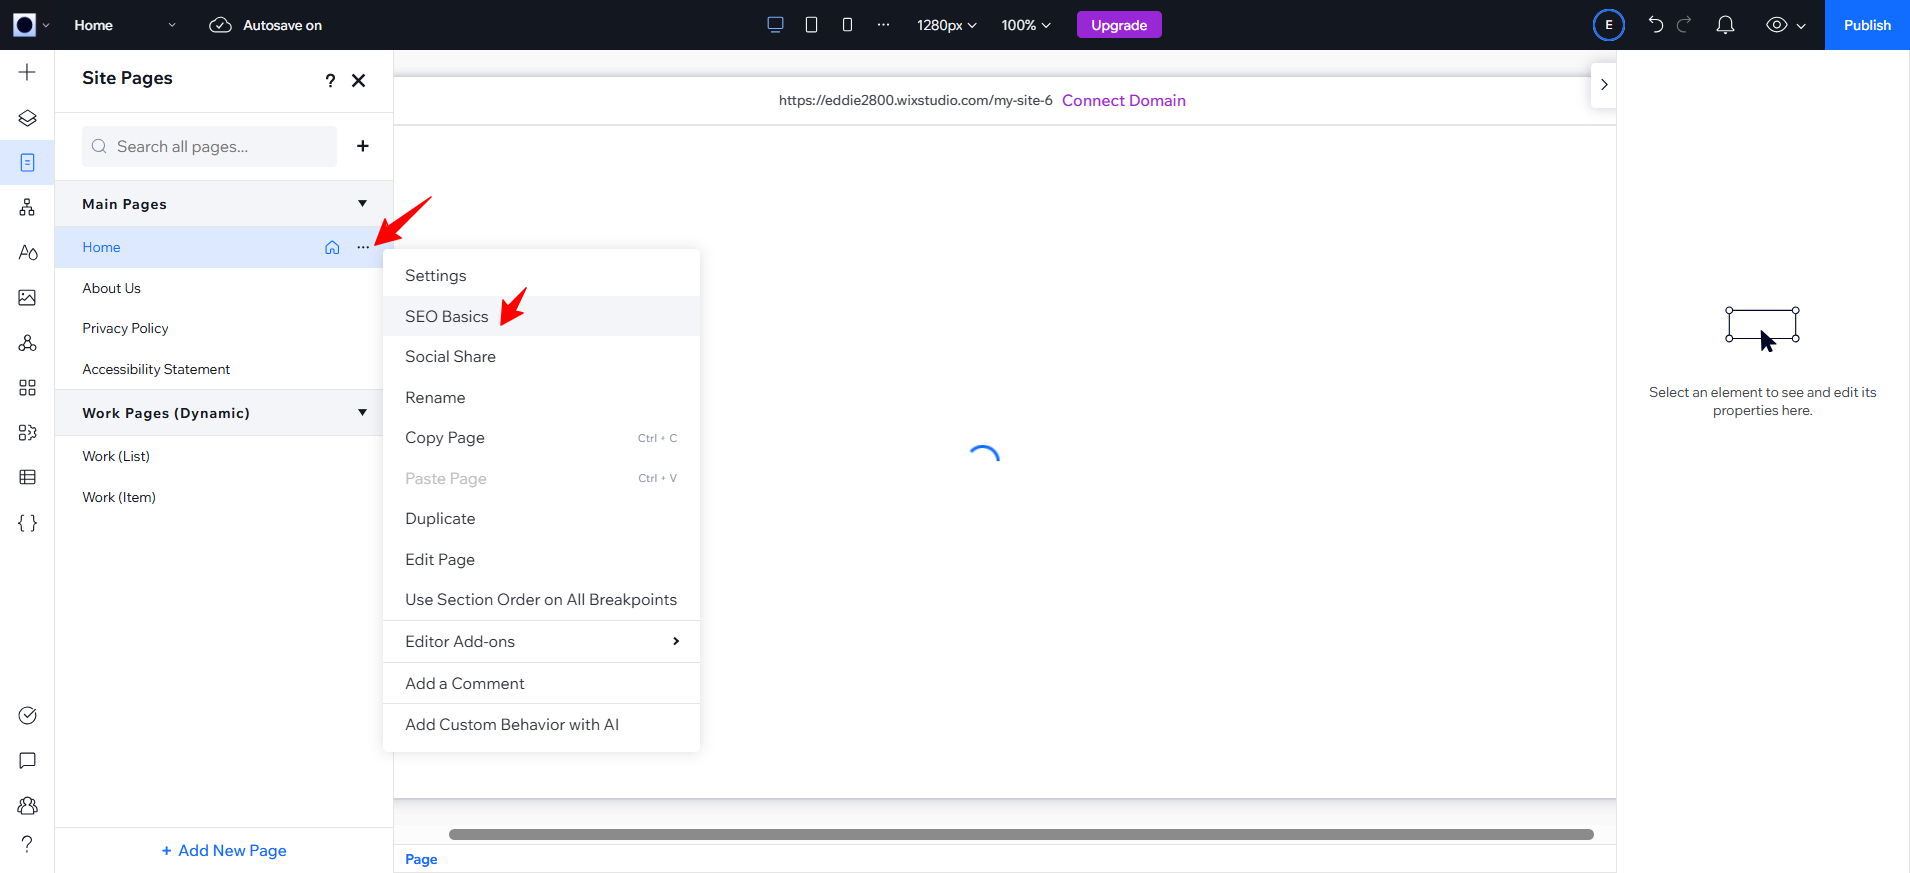Viewport: 1910px width, 873px height.
Task: Open the Layers panel icon
Action: pyautogui.click(x=27, y=118)
